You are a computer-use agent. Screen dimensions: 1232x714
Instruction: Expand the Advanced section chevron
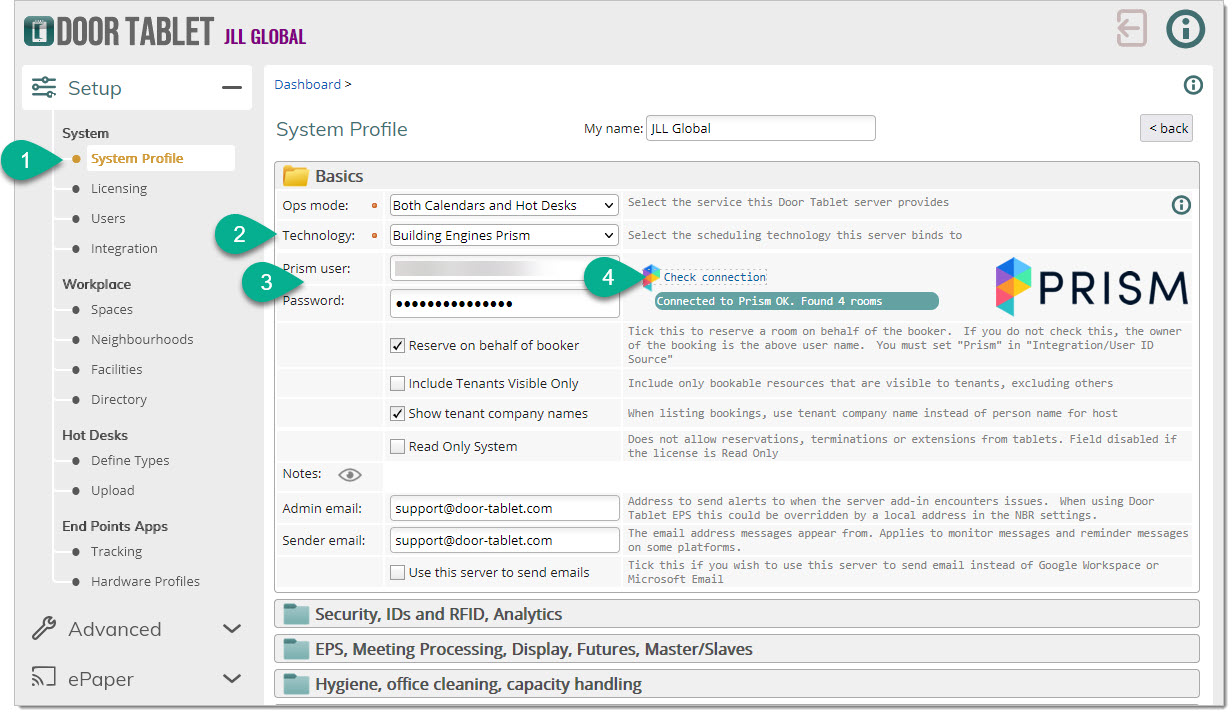click(x=232, y=629)
